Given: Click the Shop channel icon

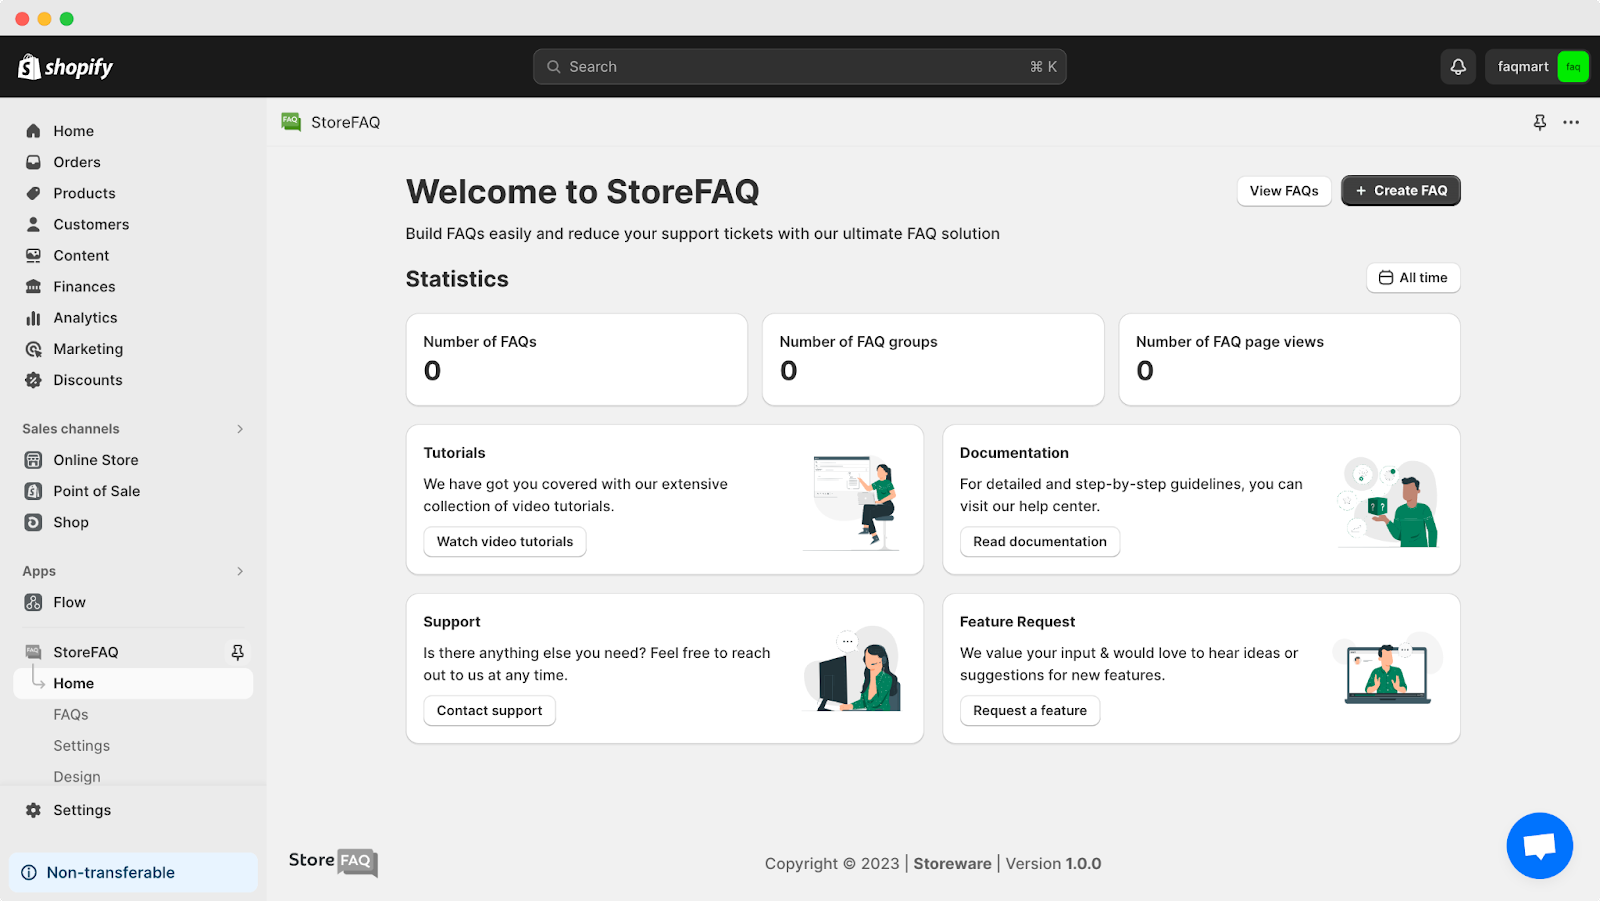Looking at the screenshot, I should tap(33, 522).
